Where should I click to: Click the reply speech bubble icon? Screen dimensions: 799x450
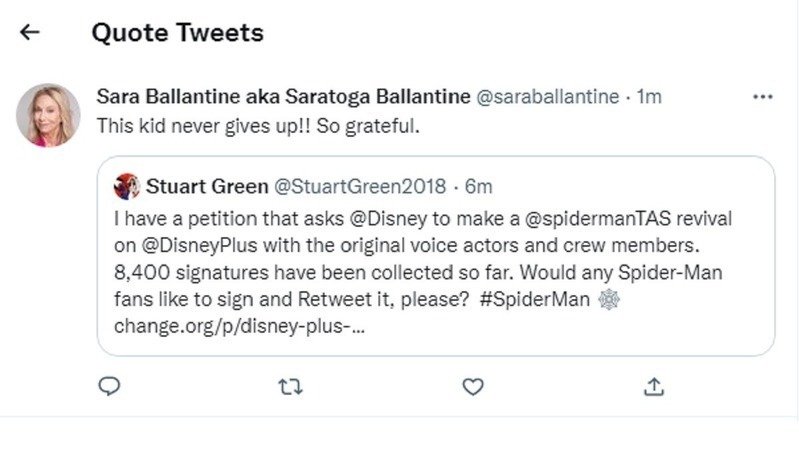tap(111, 386)
